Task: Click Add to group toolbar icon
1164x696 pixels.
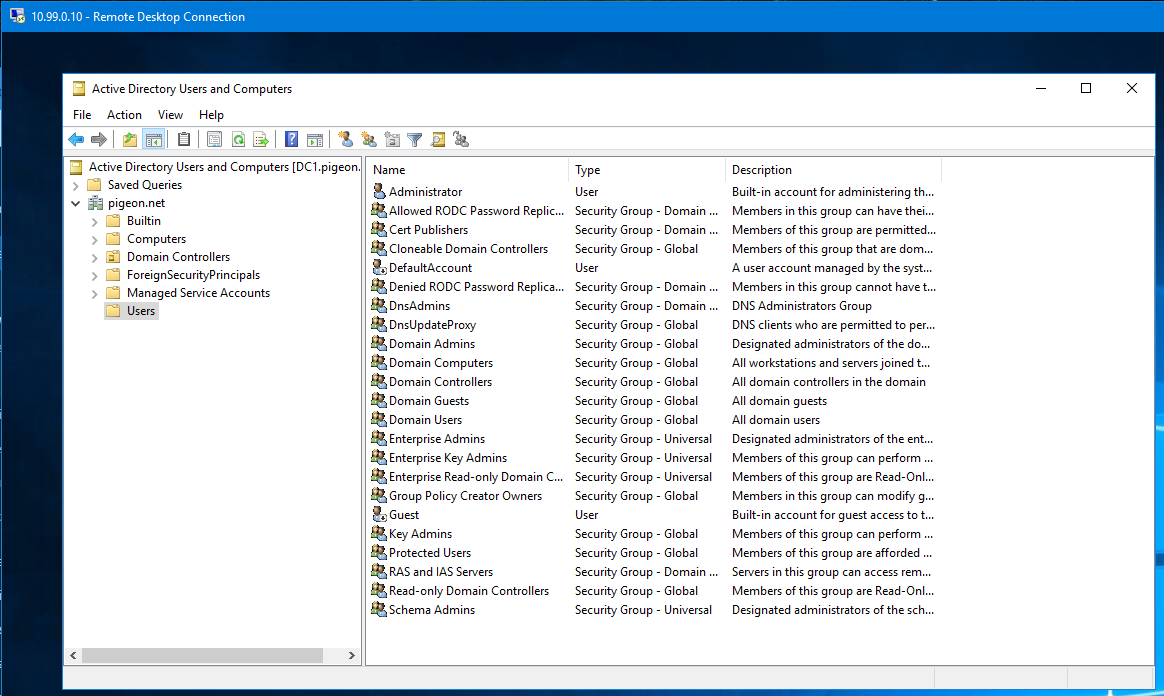Action: click(461, 139)
